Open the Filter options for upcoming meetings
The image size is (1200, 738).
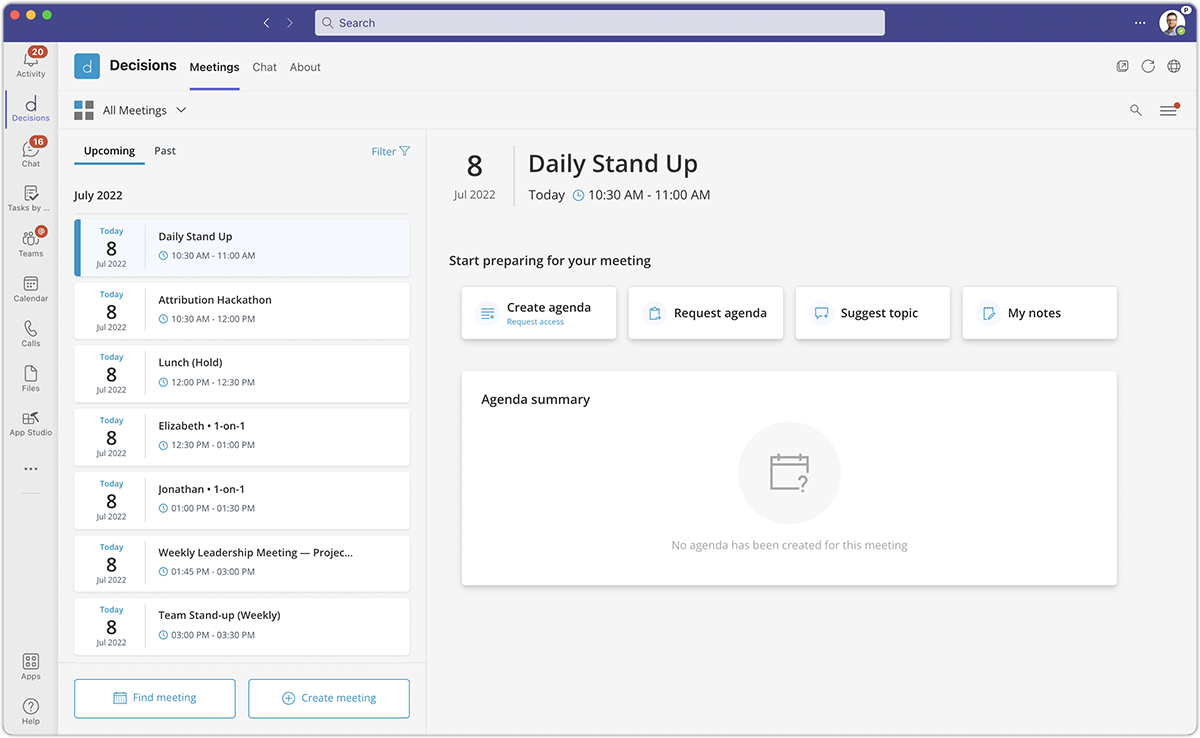(389, 150)
